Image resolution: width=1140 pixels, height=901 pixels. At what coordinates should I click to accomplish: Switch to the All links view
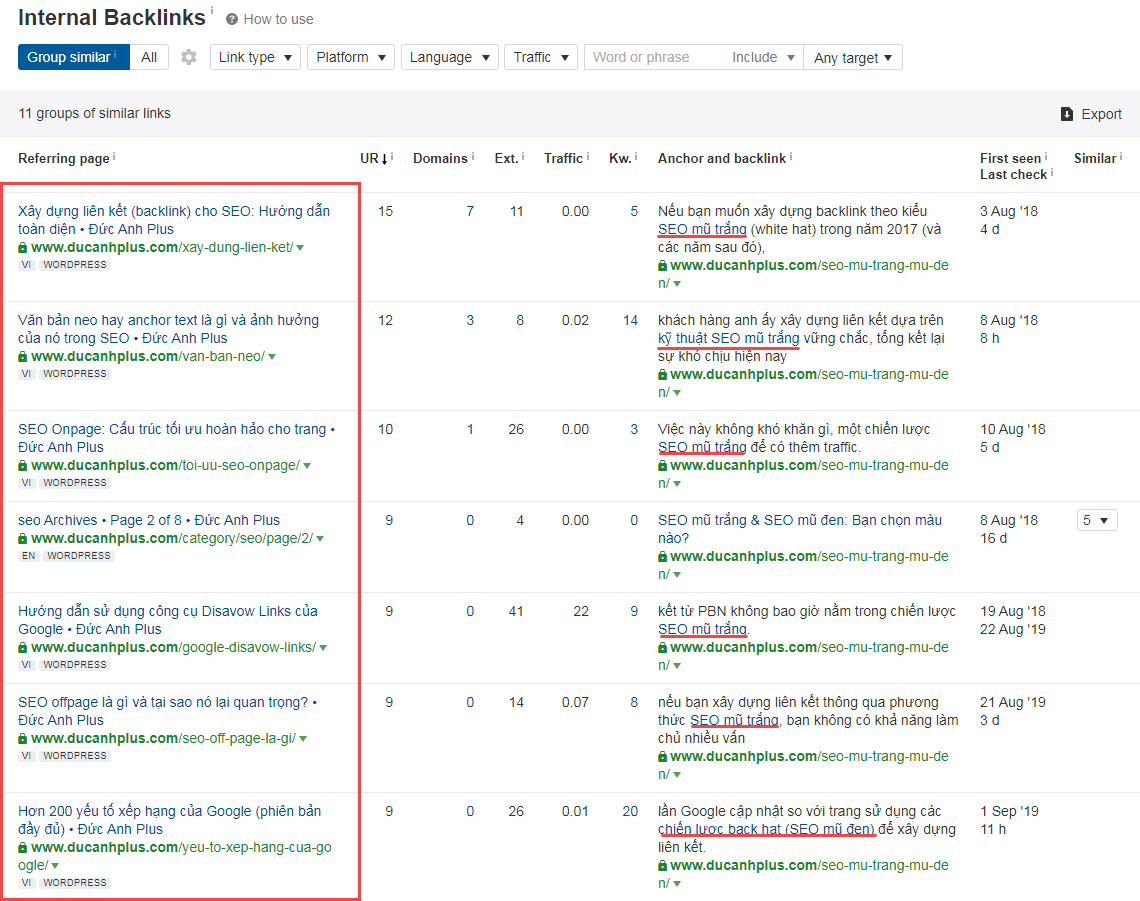click(x=149, y=57)
